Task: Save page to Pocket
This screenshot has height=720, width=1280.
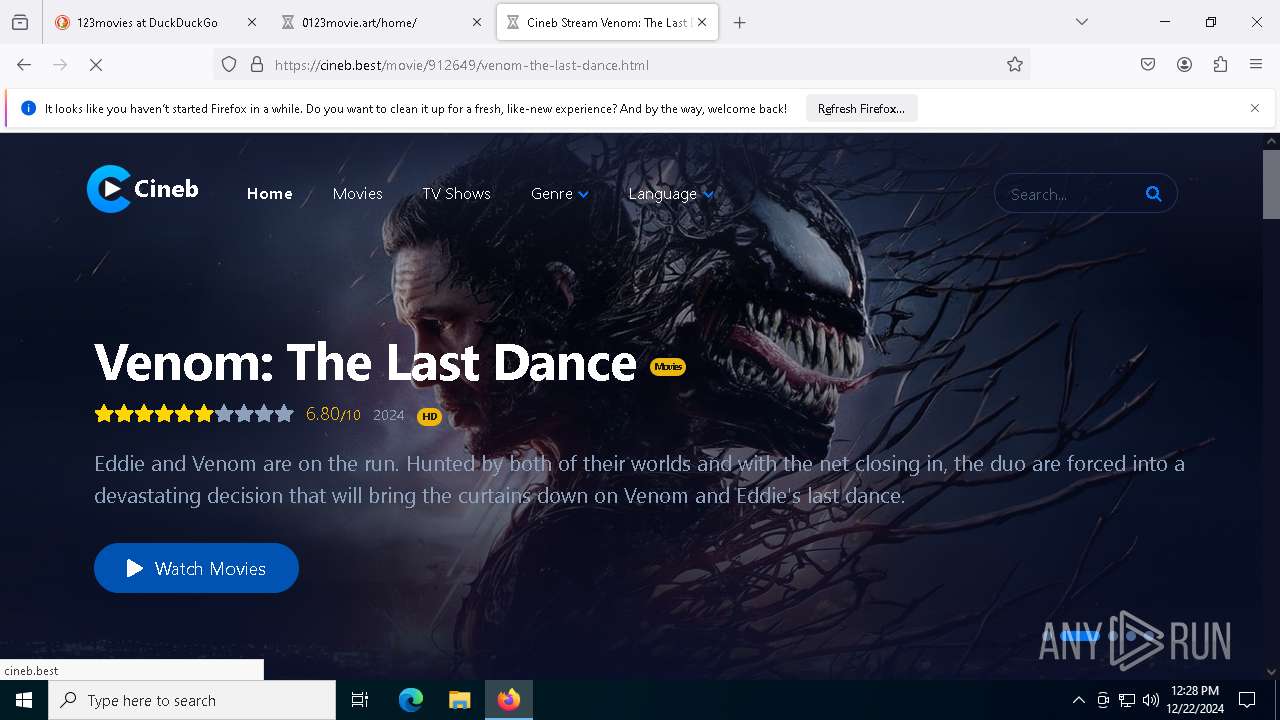Action: pos(1148,65)
